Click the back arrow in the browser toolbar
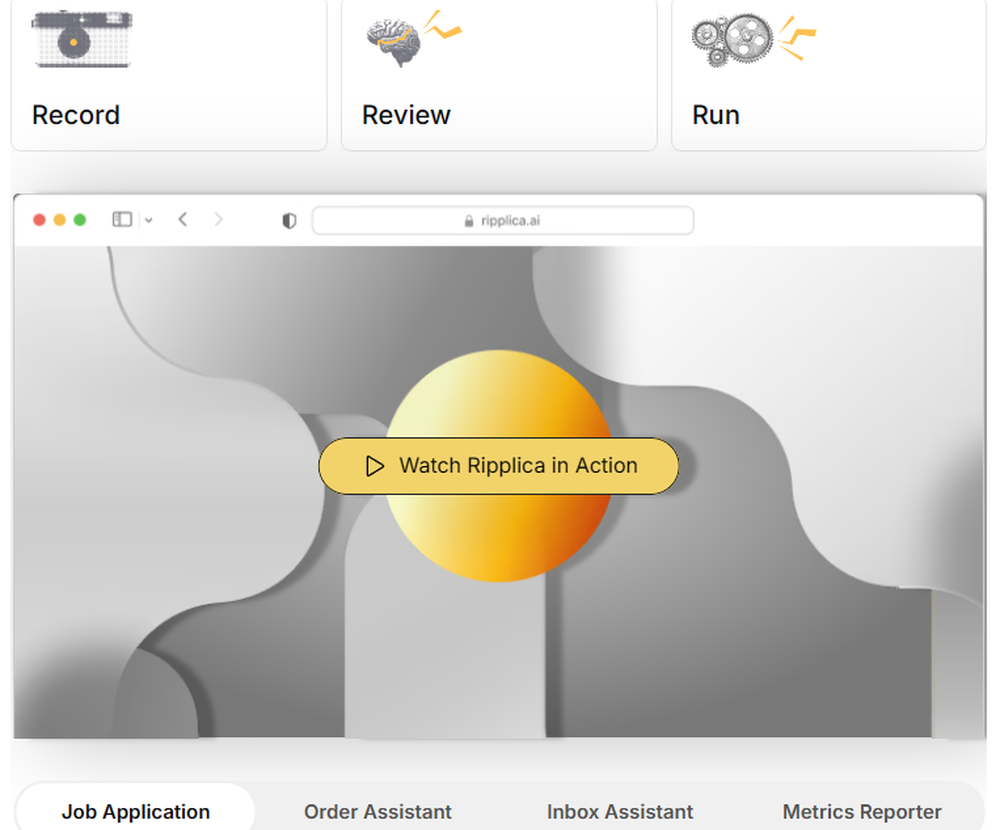The height and width of the screenshot is (830, 1000). tap(182, 220)
